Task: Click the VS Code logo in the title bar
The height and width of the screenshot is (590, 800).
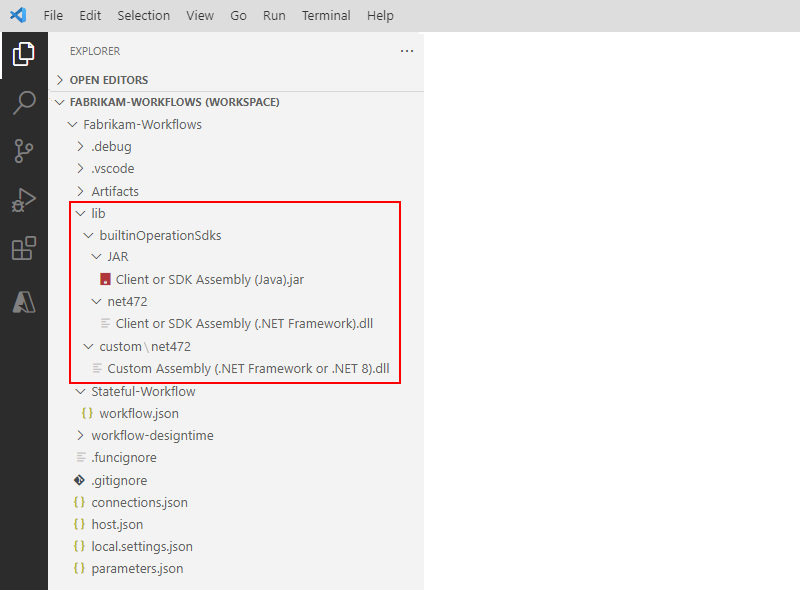Action: click(x=15, y=15)
